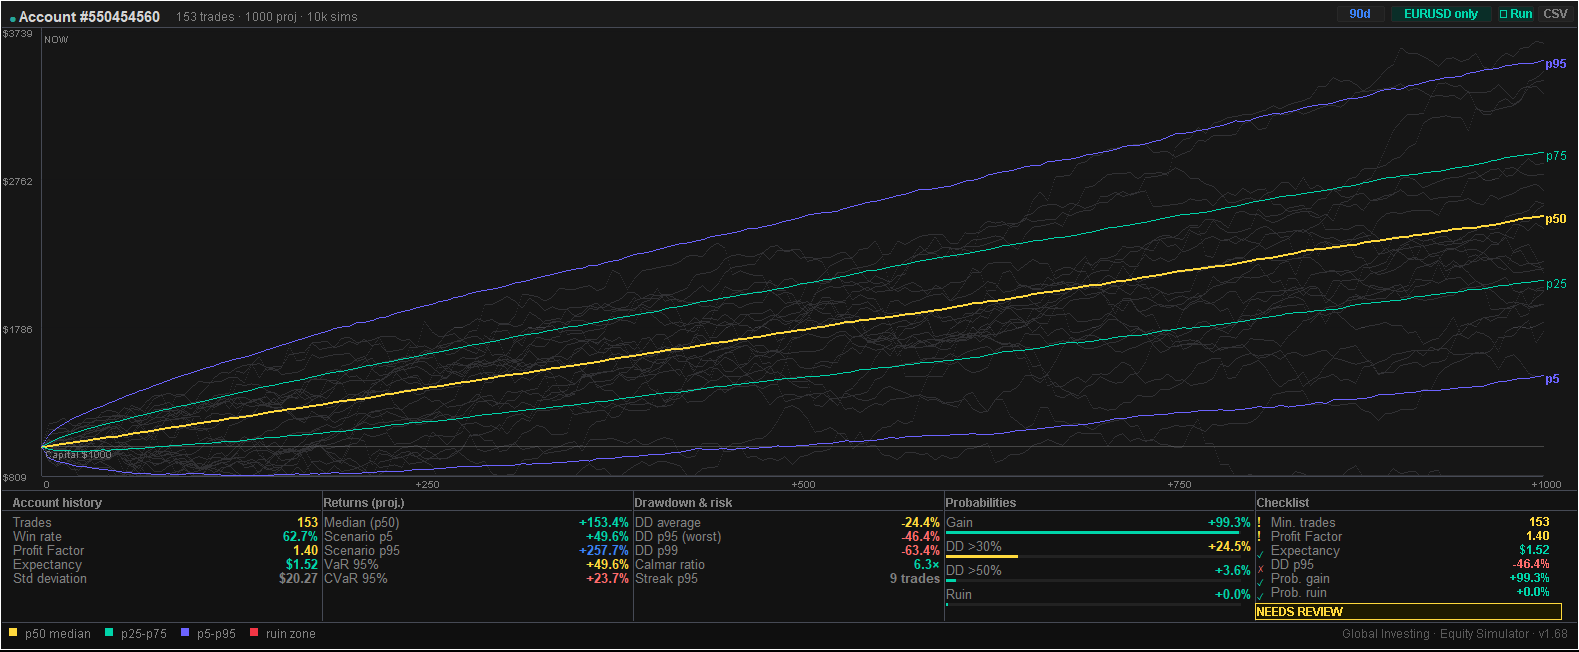
Task: Click the p50 line label on chart
Action: coord(1555,219)
